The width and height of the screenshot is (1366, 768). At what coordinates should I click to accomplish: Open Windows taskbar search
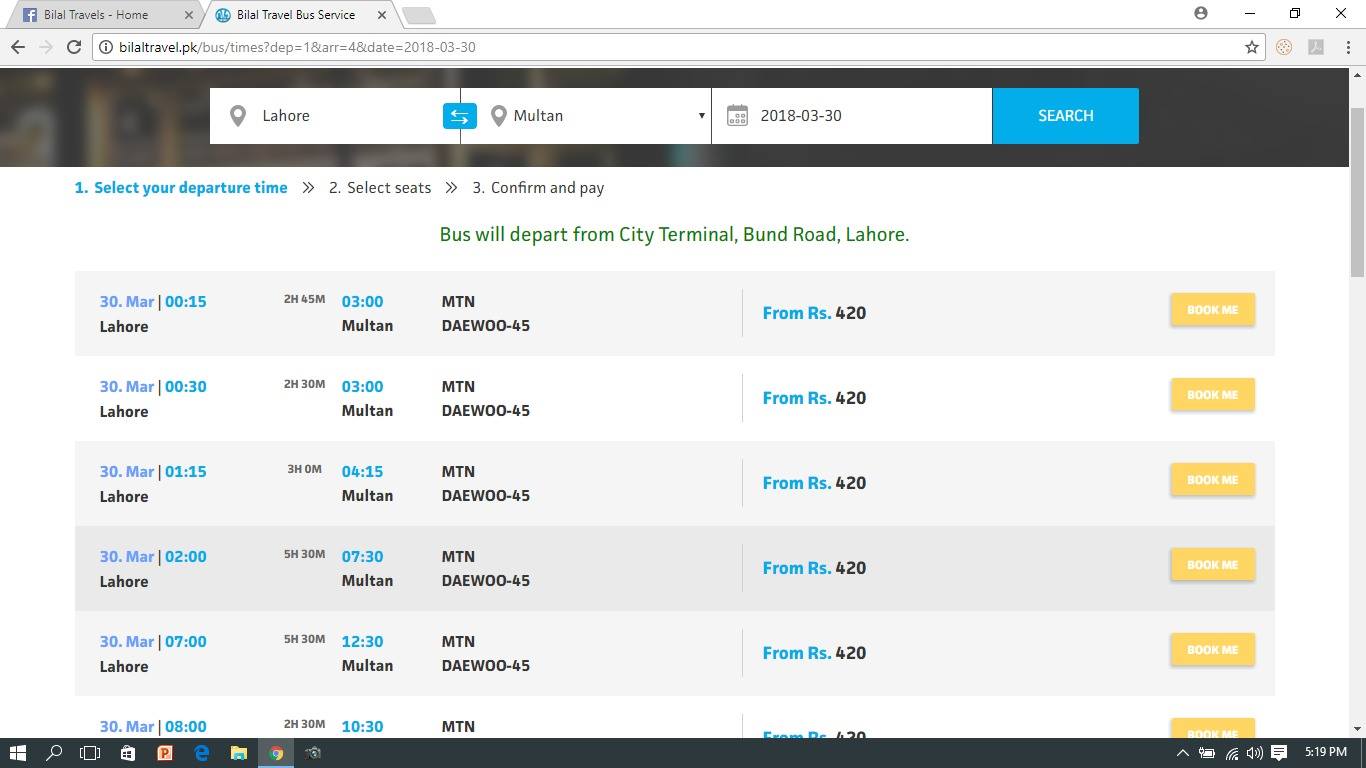[54, 753]
